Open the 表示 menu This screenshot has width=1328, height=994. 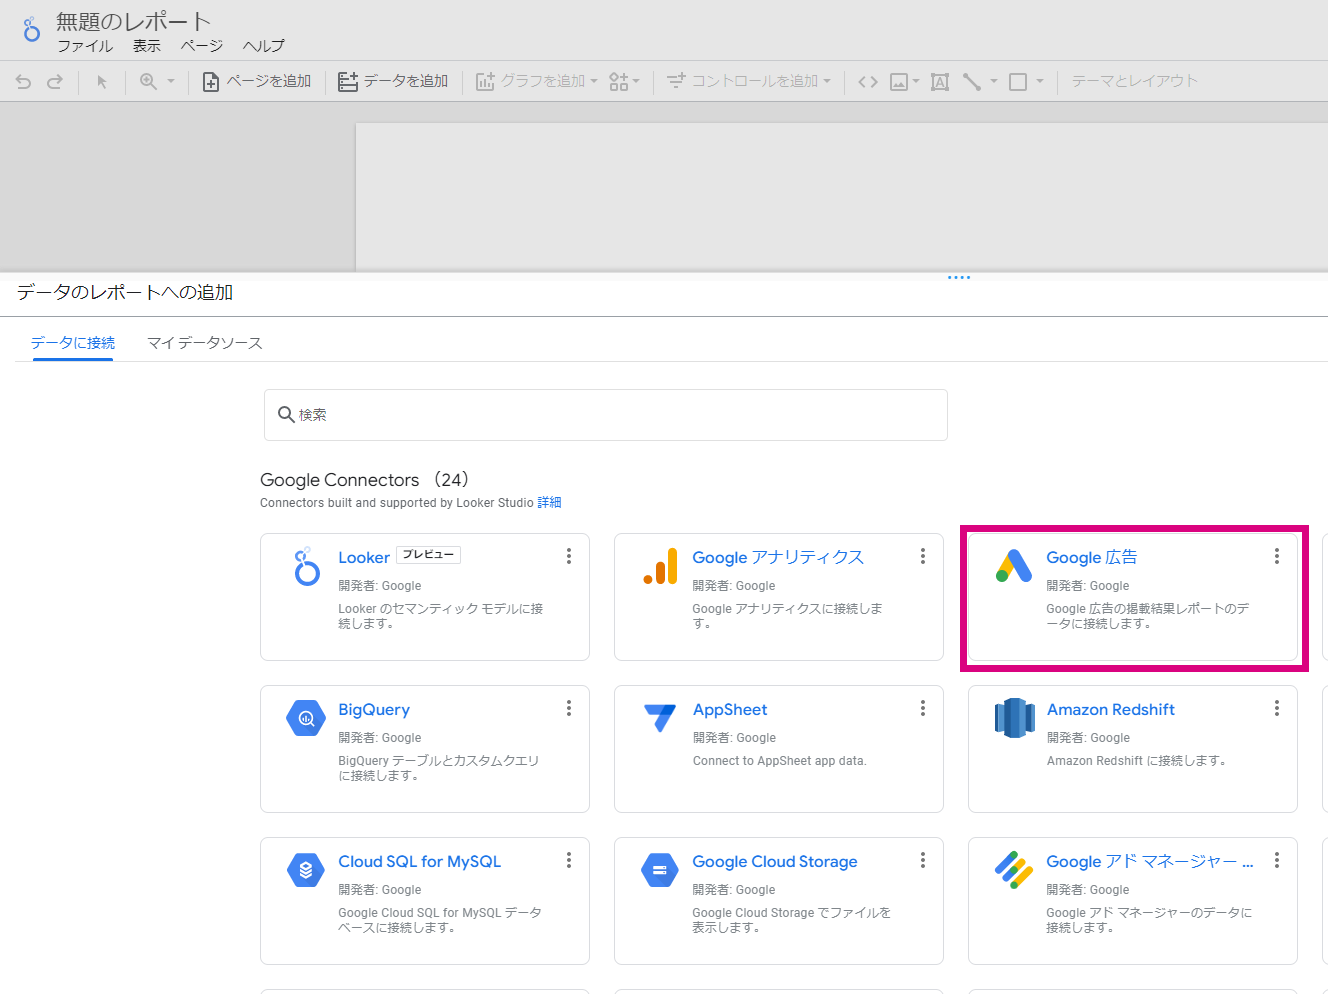[x=147, y=46]
